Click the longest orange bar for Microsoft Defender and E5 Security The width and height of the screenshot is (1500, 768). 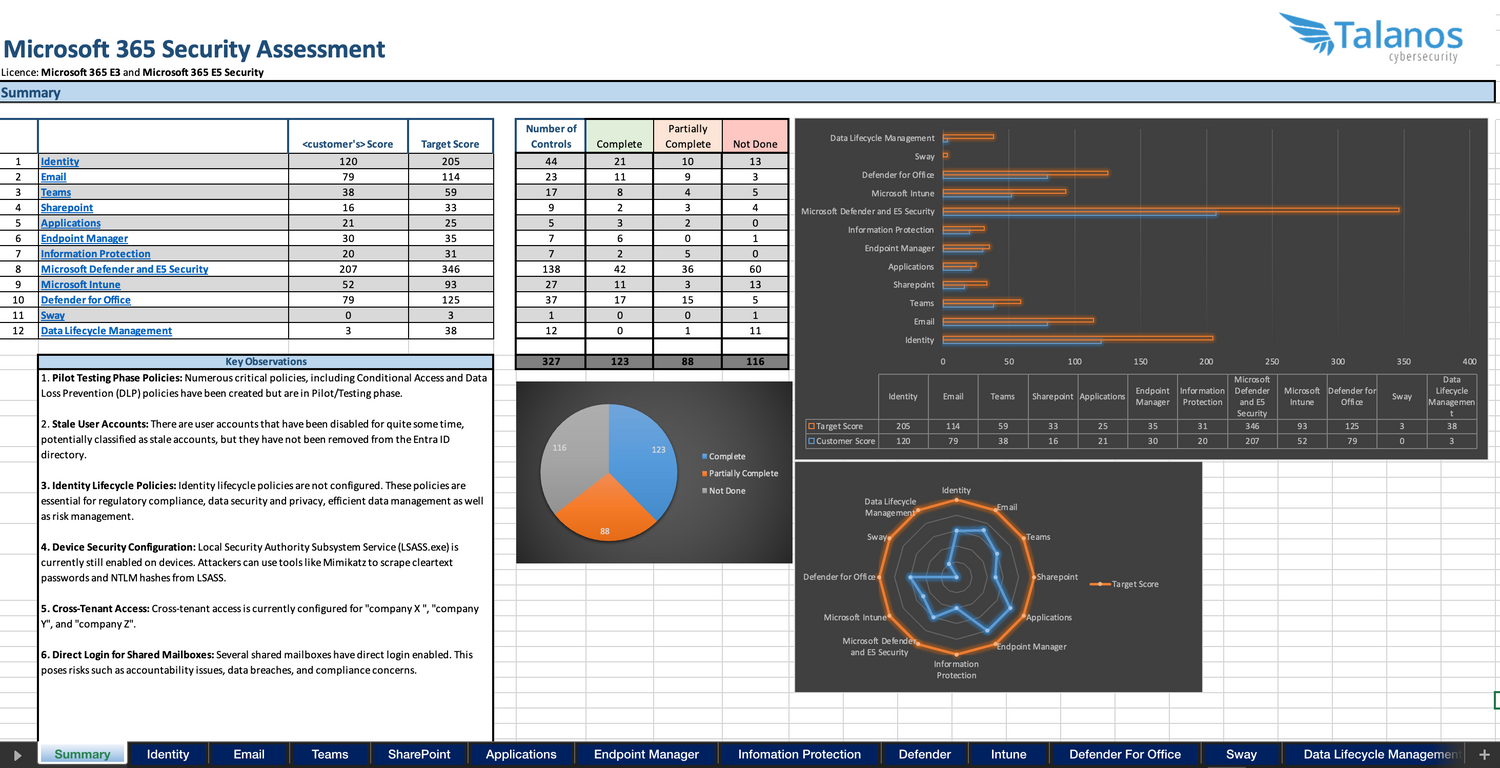click(1171, 210)
